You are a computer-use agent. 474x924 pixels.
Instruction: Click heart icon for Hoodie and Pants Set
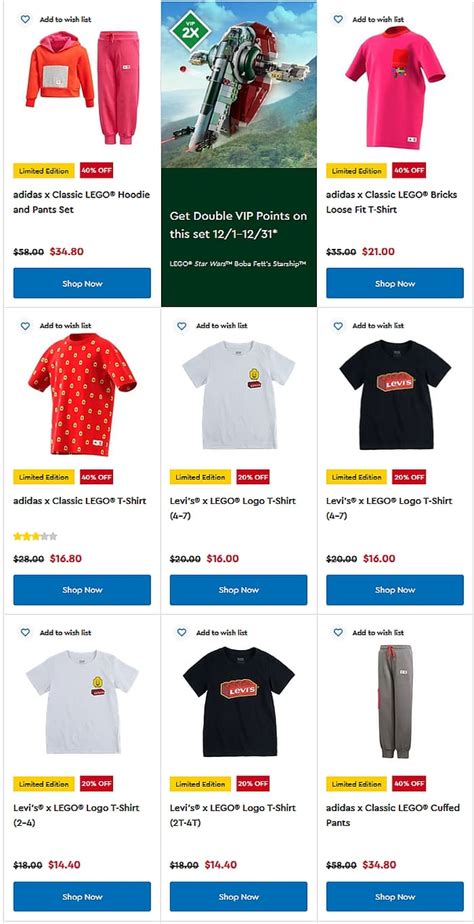(25, 19)
